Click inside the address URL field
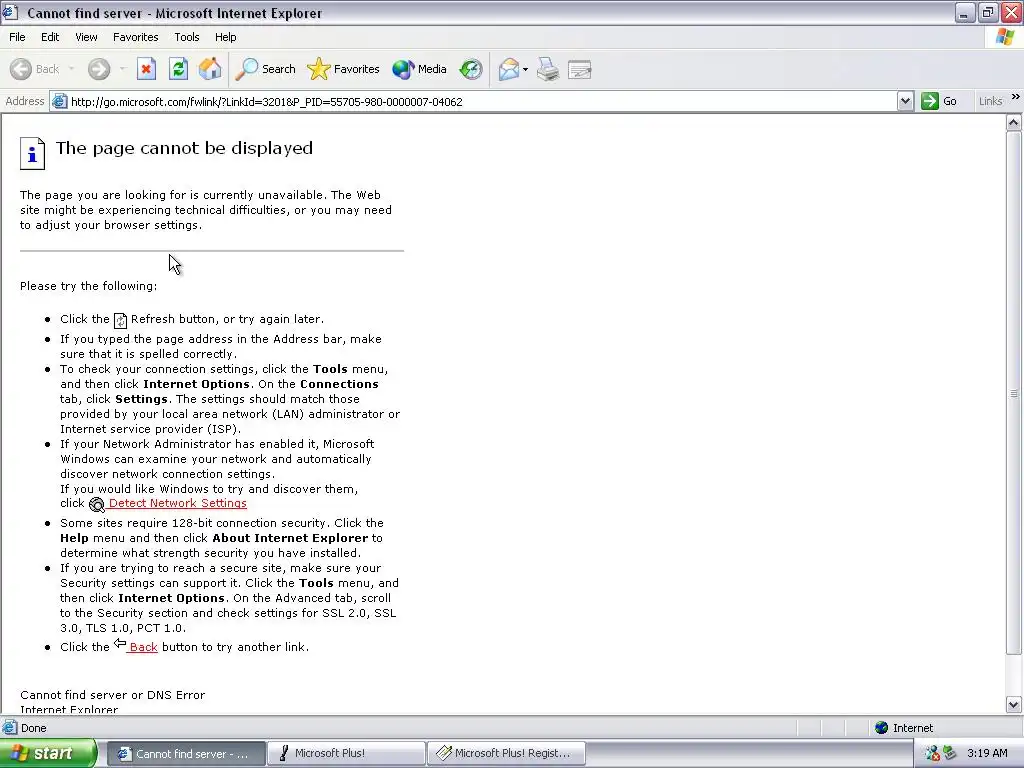Image resolution: width=1024 pixels, height=768 pixels. click(x=483, y=101)
